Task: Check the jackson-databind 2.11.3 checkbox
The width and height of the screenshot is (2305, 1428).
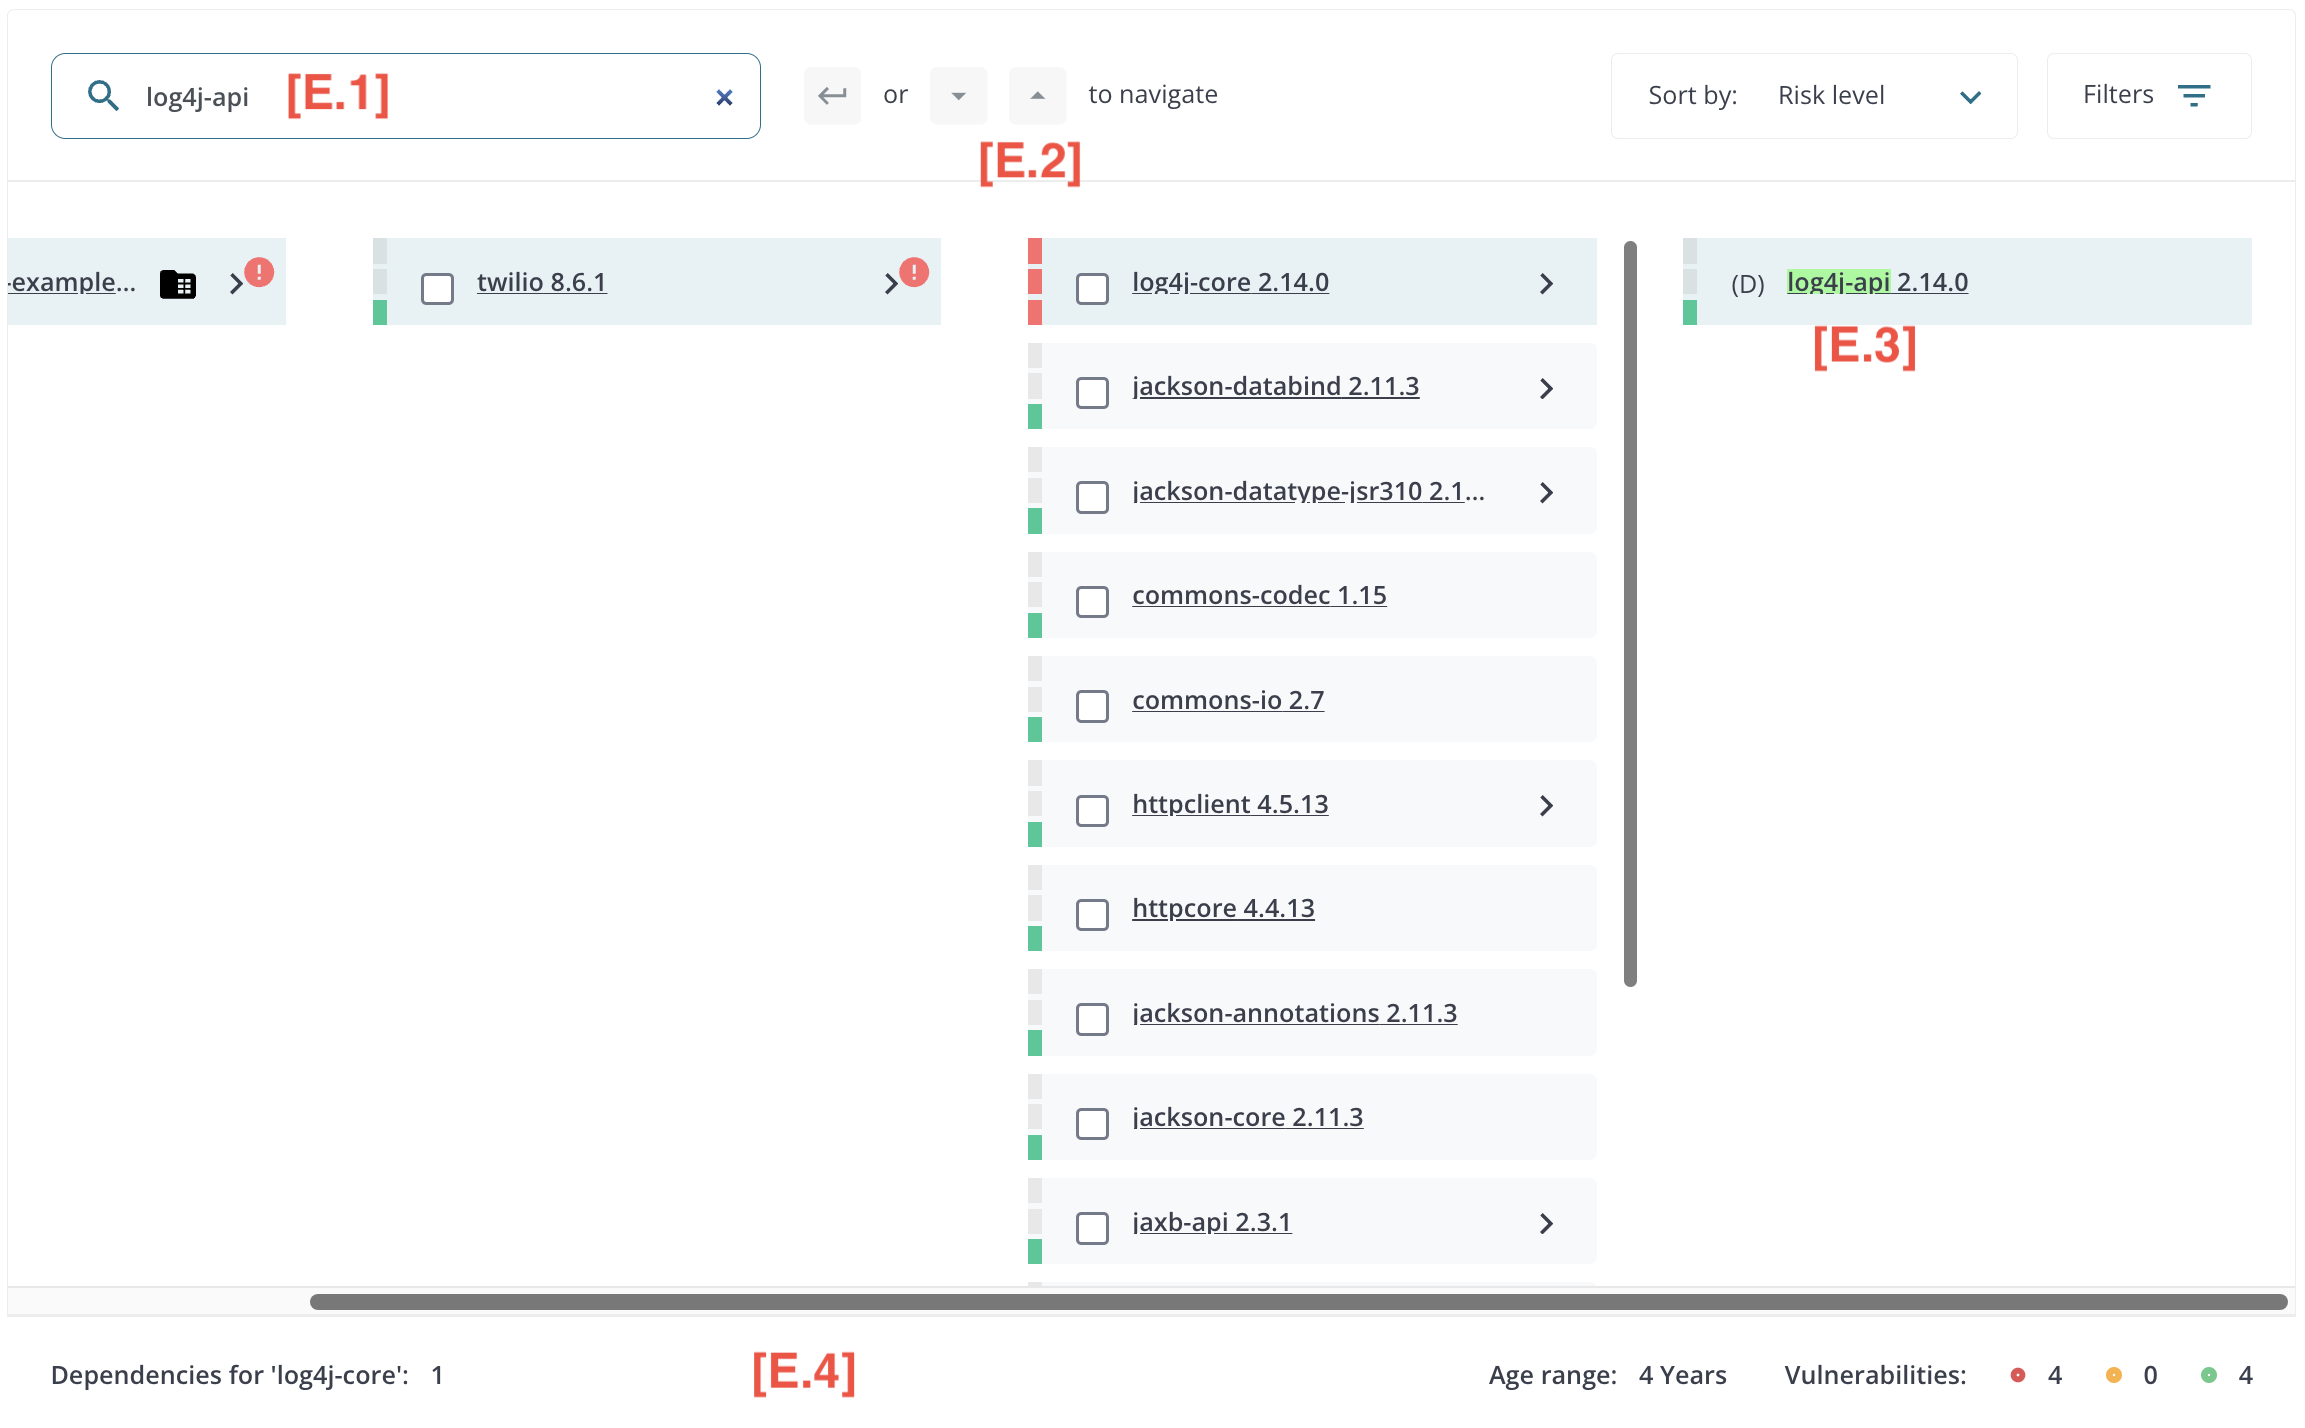Action: tap(1092, 392)
